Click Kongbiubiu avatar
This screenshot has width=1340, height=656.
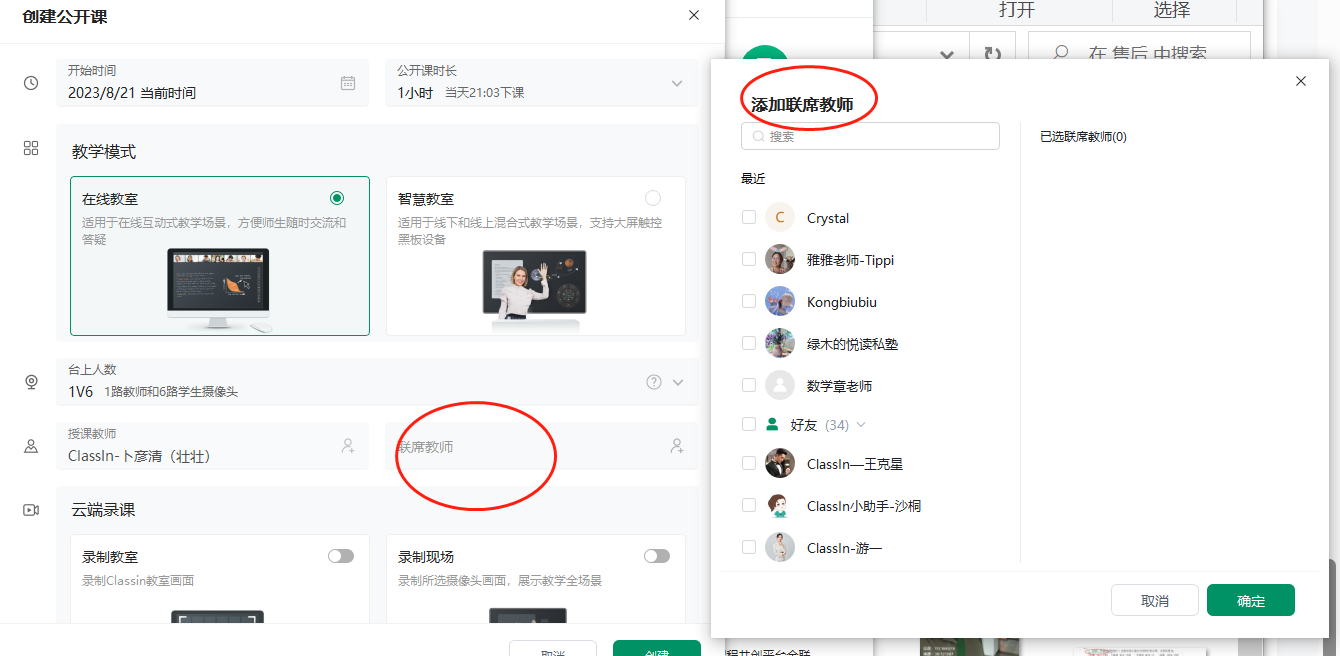click(x=780, y=302)
